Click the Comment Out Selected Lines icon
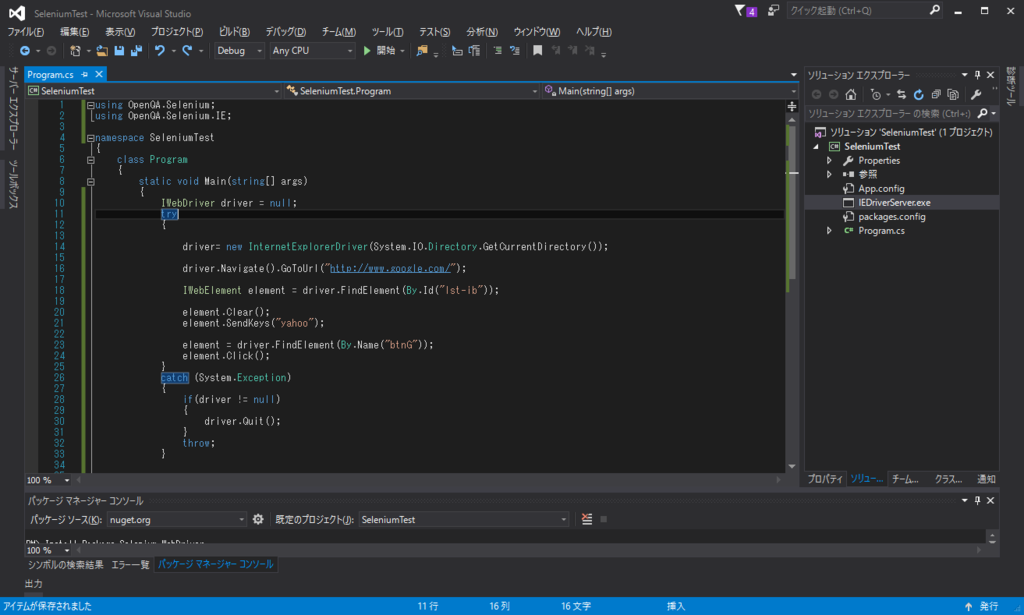 [497, 50]
